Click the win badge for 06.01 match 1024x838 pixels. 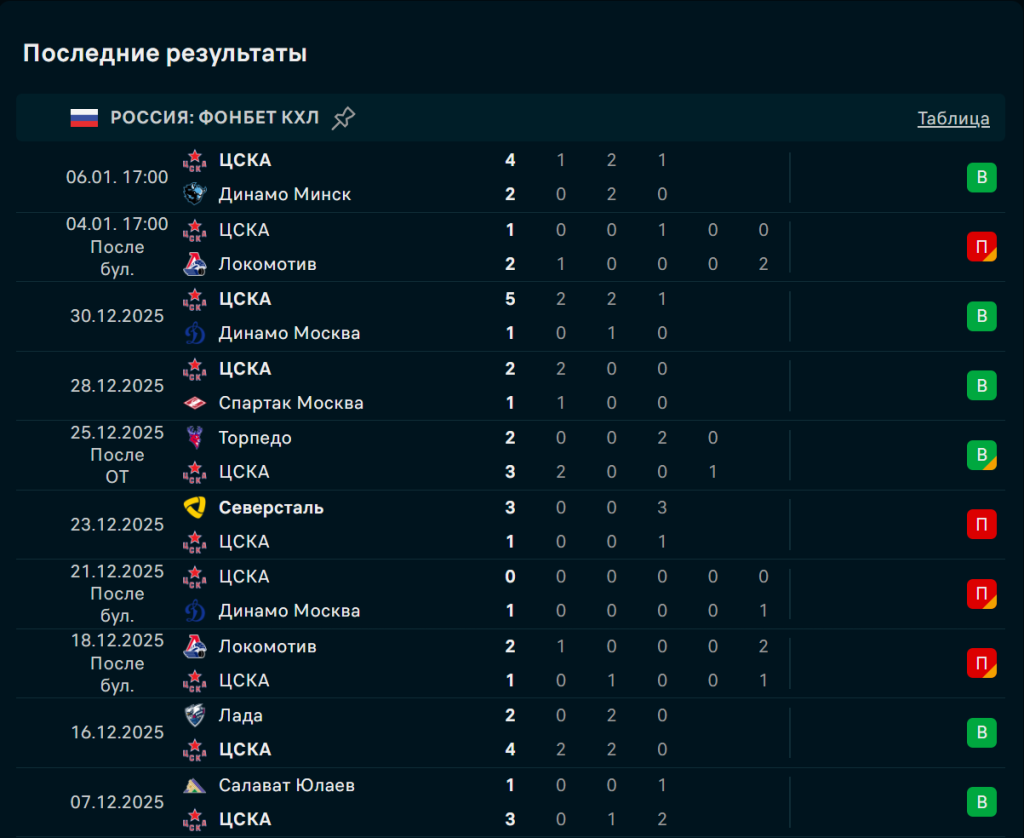coord(981,178)
